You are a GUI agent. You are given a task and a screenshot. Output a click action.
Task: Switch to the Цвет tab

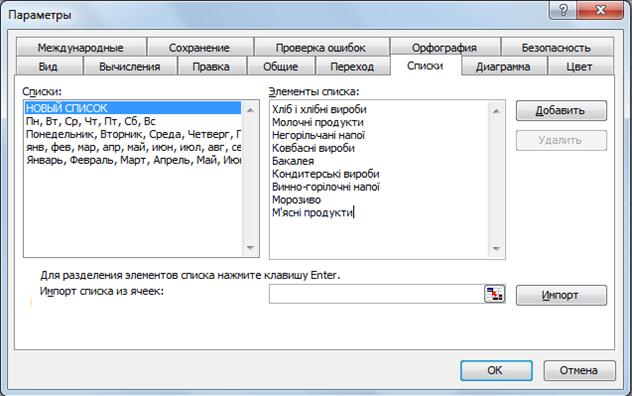click(x=579, y=67)
